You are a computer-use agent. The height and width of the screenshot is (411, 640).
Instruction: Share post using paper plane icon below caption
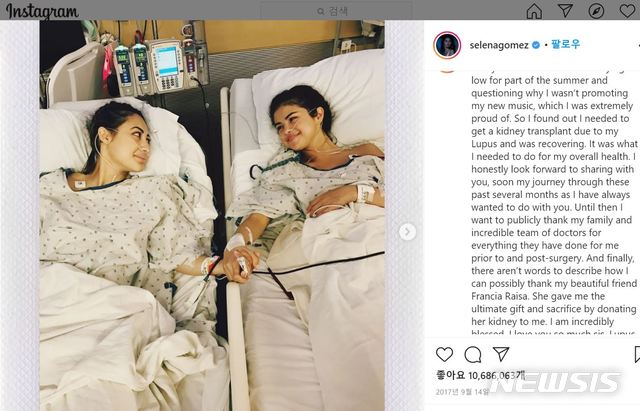point(501,354)
